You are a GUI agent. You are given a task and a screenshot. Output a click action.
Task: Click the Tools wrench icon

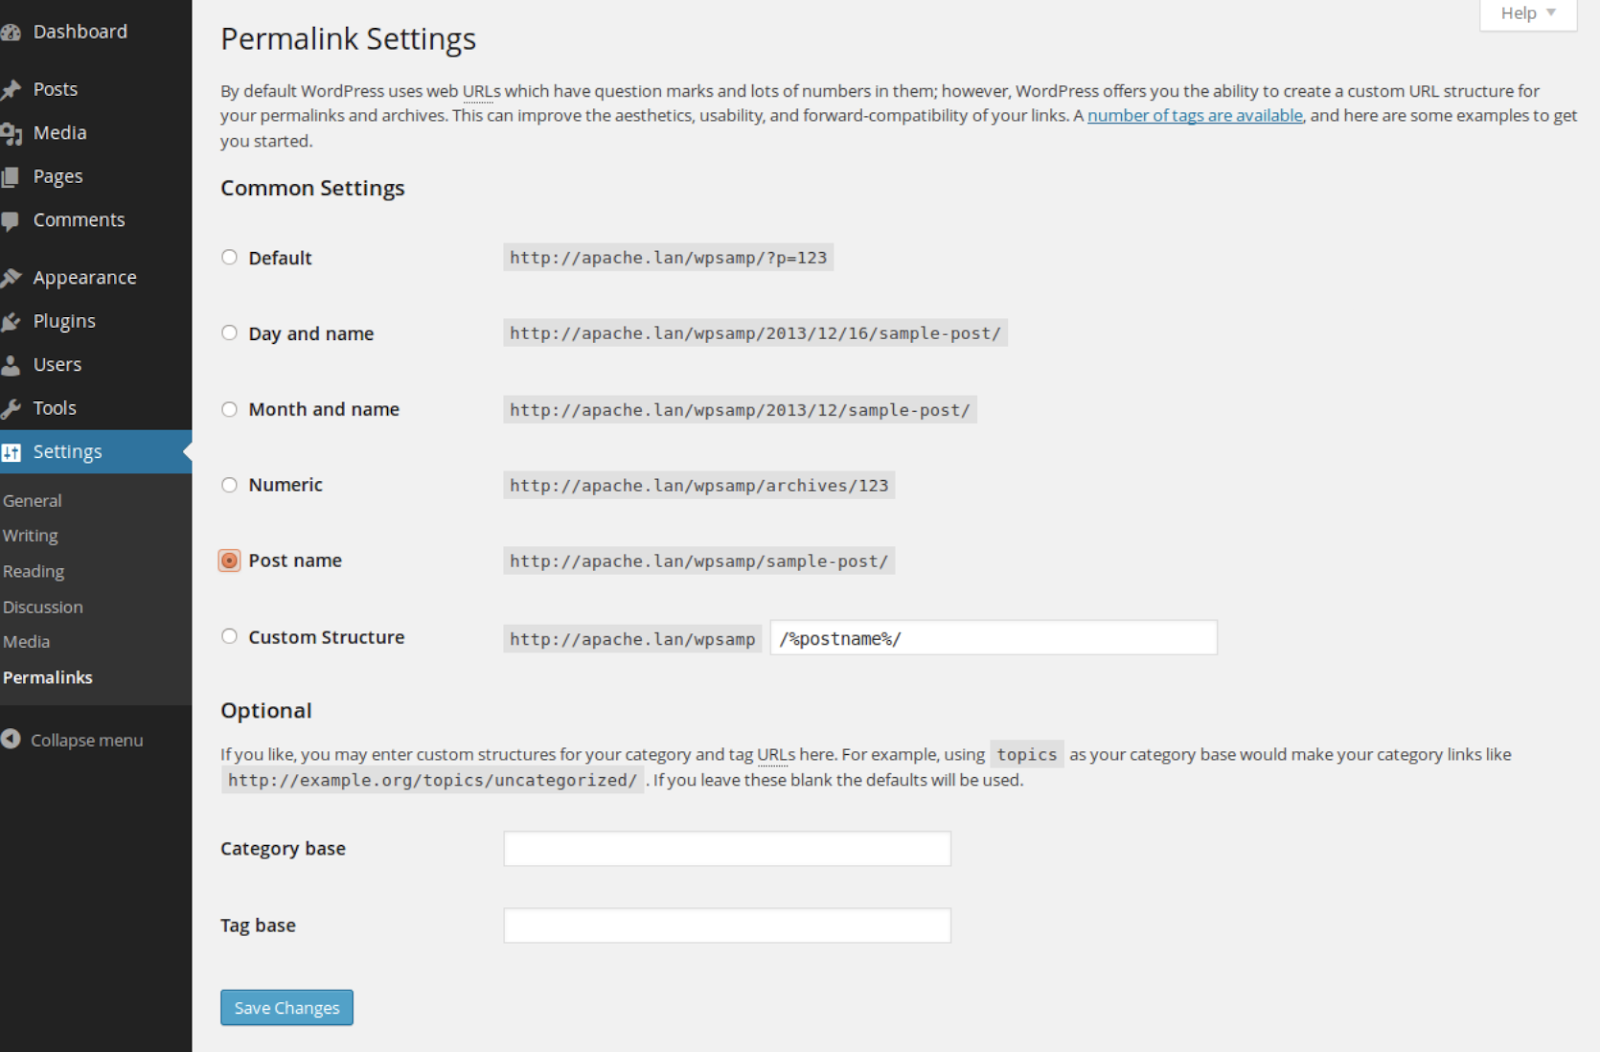(11, 408)
